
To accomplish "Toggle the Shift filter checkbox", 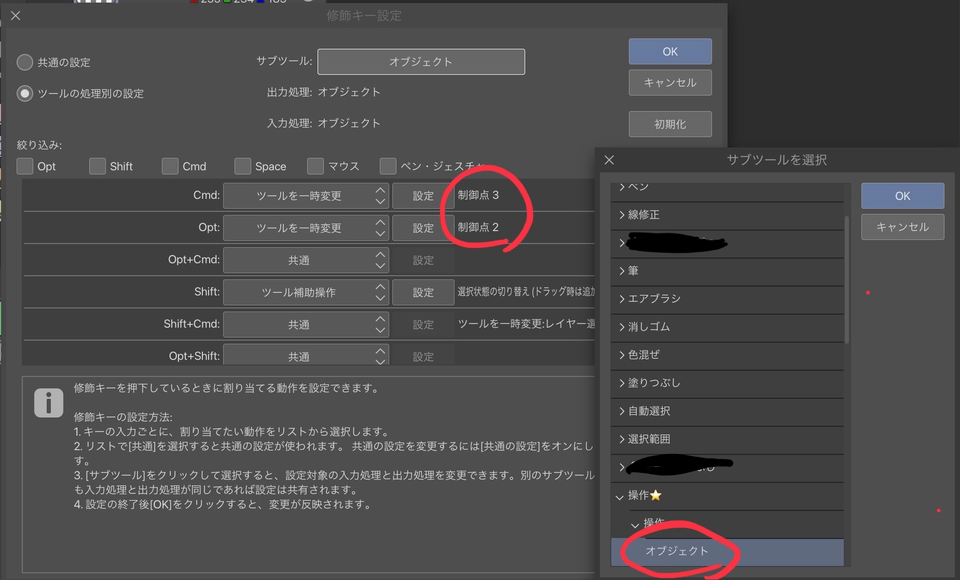I will (97, 166).
